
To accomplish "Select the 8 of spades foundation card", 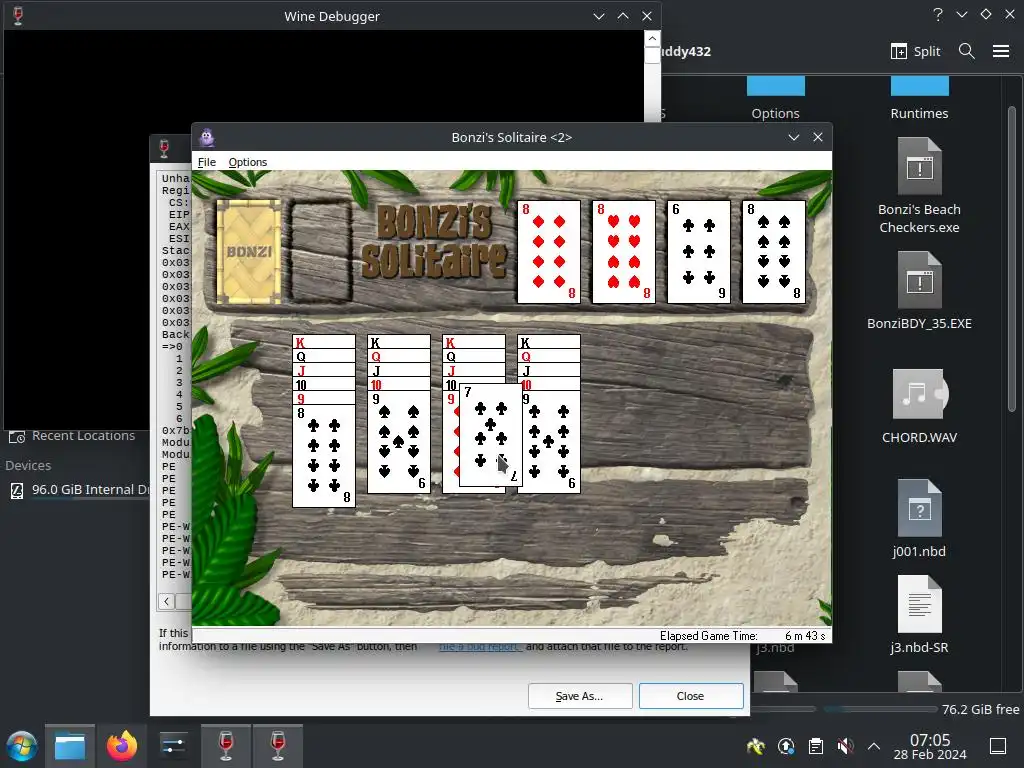I will pos(774,251).
